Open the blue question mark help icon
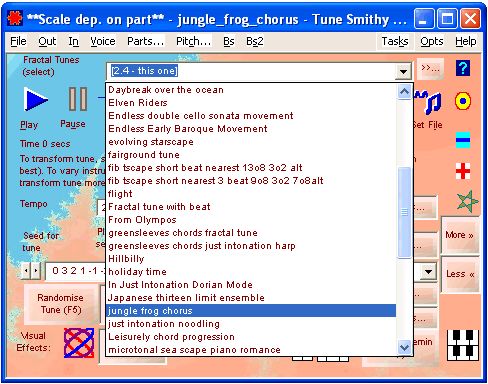The height and width of the screenshot is (384, 488). [463, 68]
